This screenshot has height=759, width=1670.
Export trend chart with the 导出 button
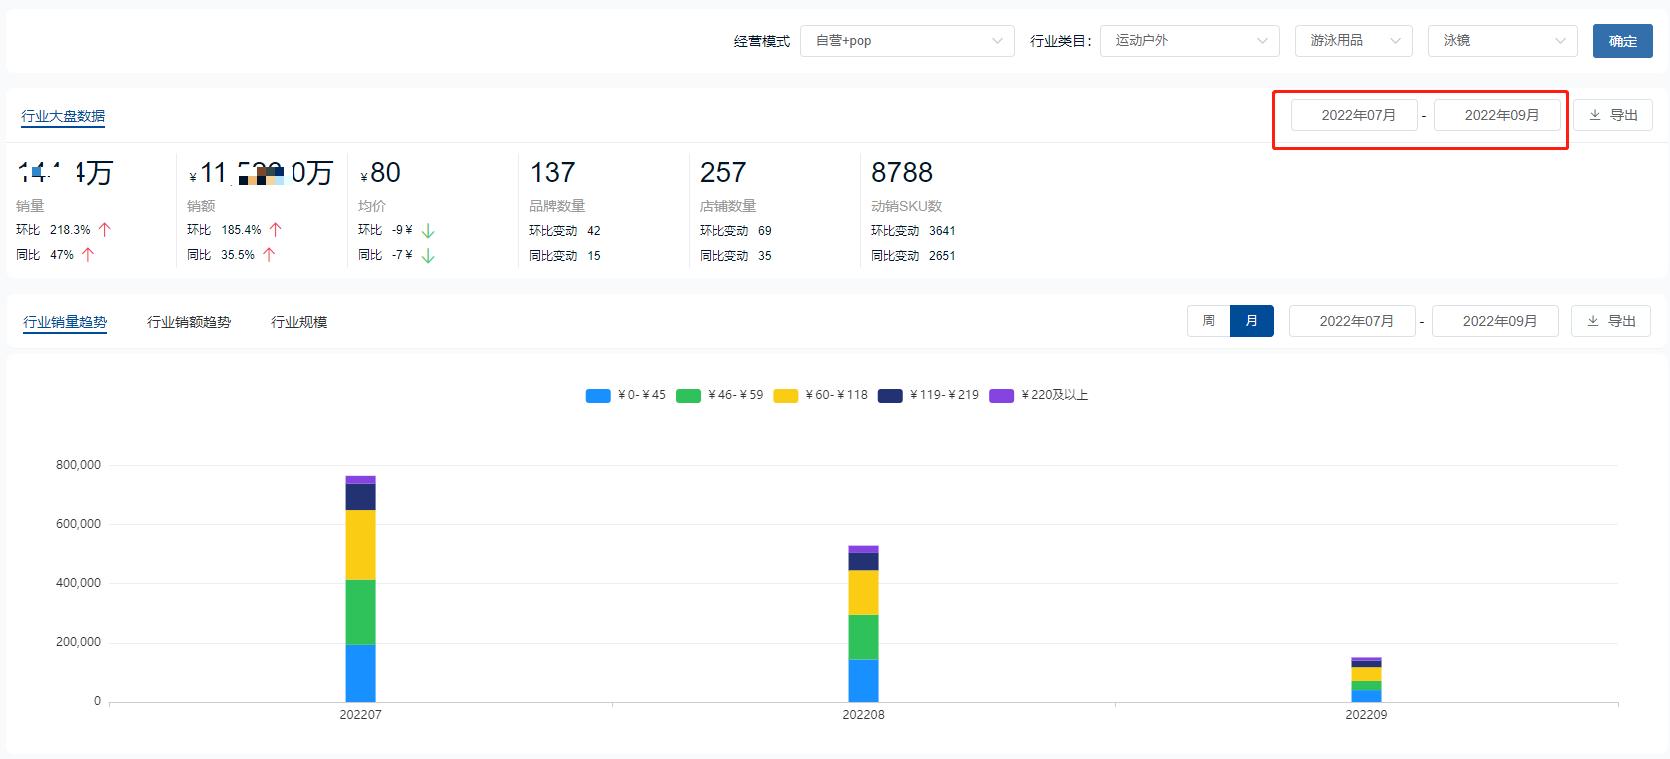tap(1611, 321)
